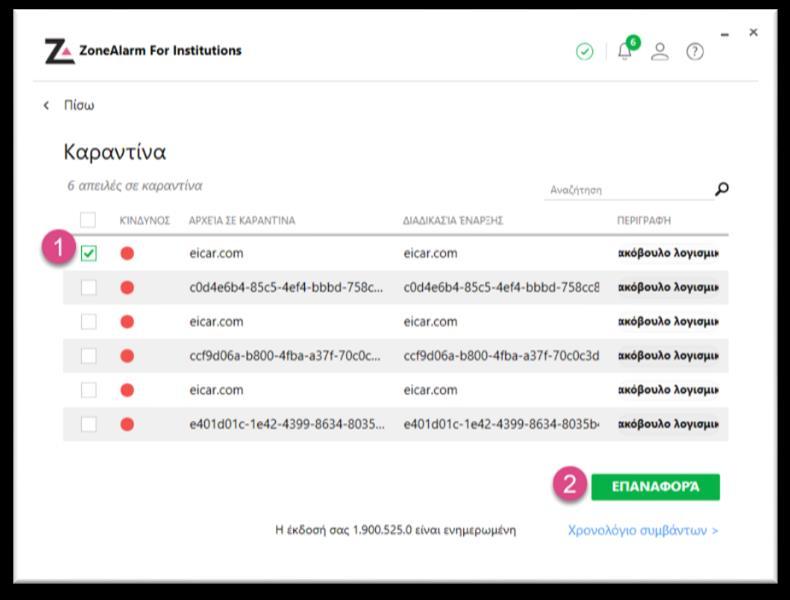Open the notifications bell with 6 alerts
Screen dimensions: 790x600
(x=627, y=49)
